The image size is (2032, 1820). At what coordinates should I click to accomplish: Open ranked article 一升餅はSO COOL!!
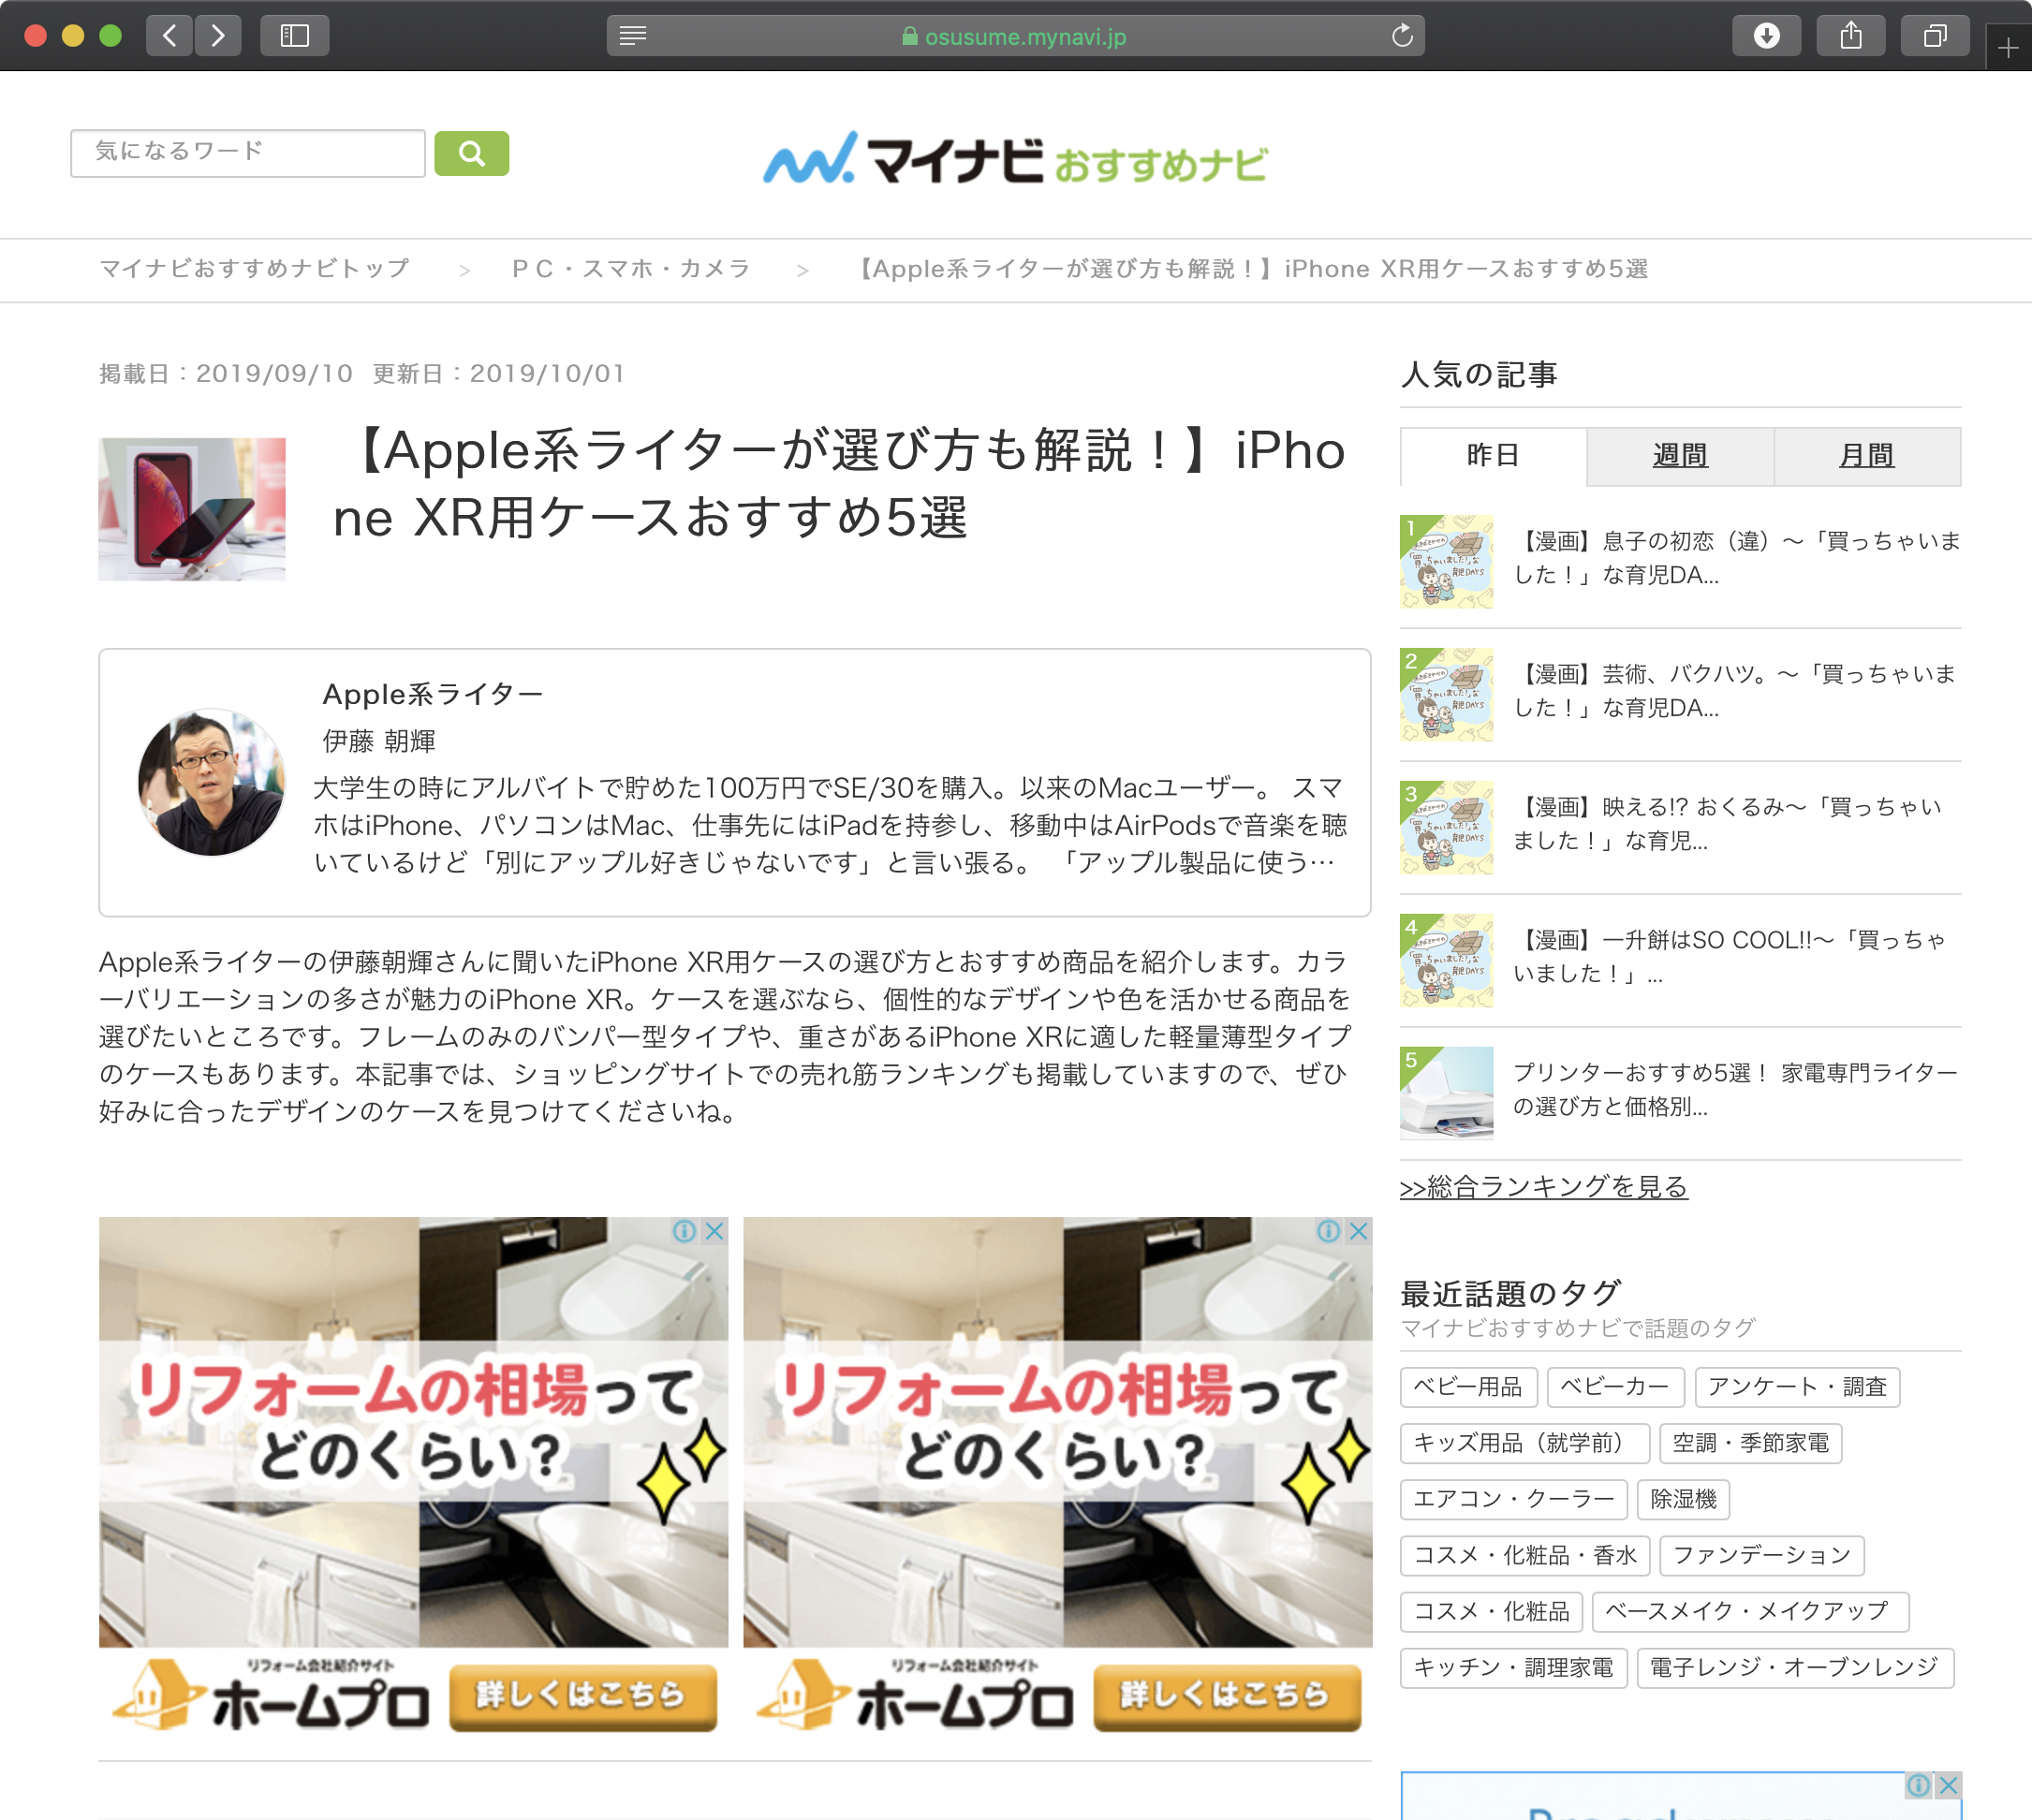(1729, 957)
